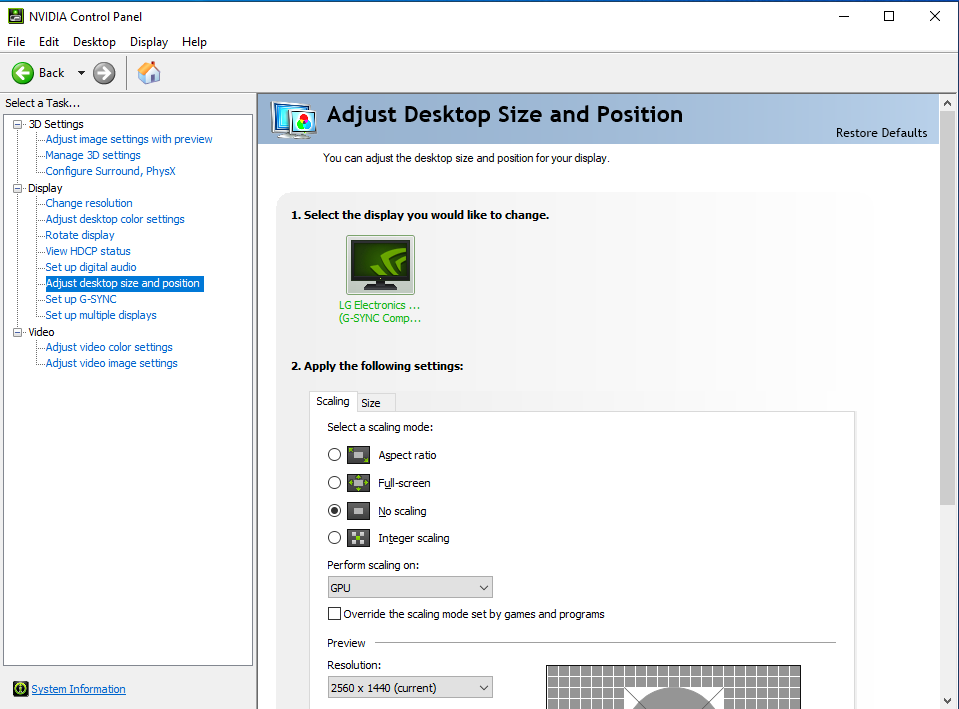
Task: Open the Back history dropdown arrow
Action: pyautogui.click(x=82, y=73)
